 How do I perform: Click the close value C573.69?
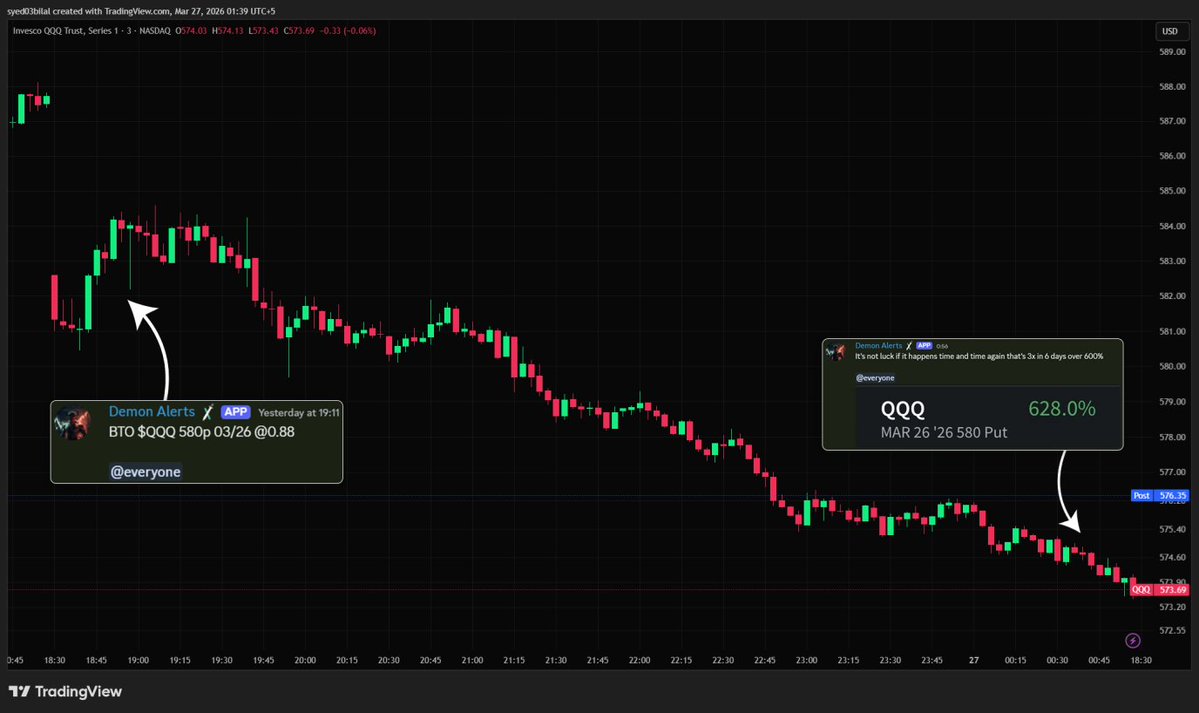tap(299, 31)
